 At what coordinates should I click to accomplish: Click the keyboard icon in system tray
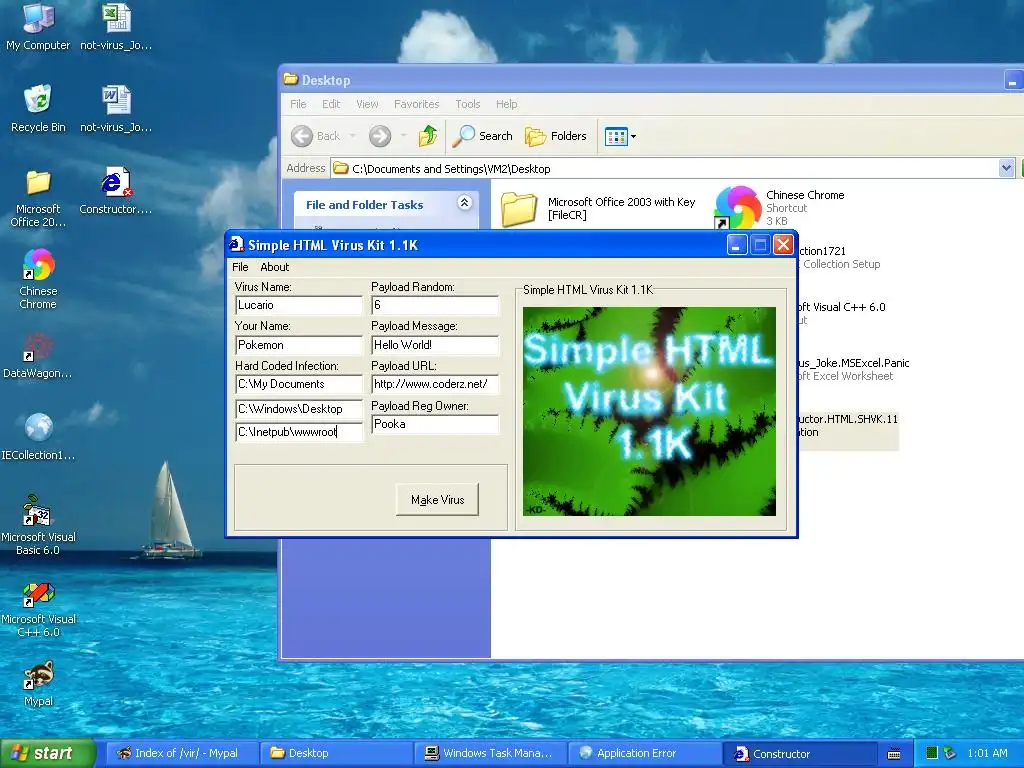click(x=894, y=754)
